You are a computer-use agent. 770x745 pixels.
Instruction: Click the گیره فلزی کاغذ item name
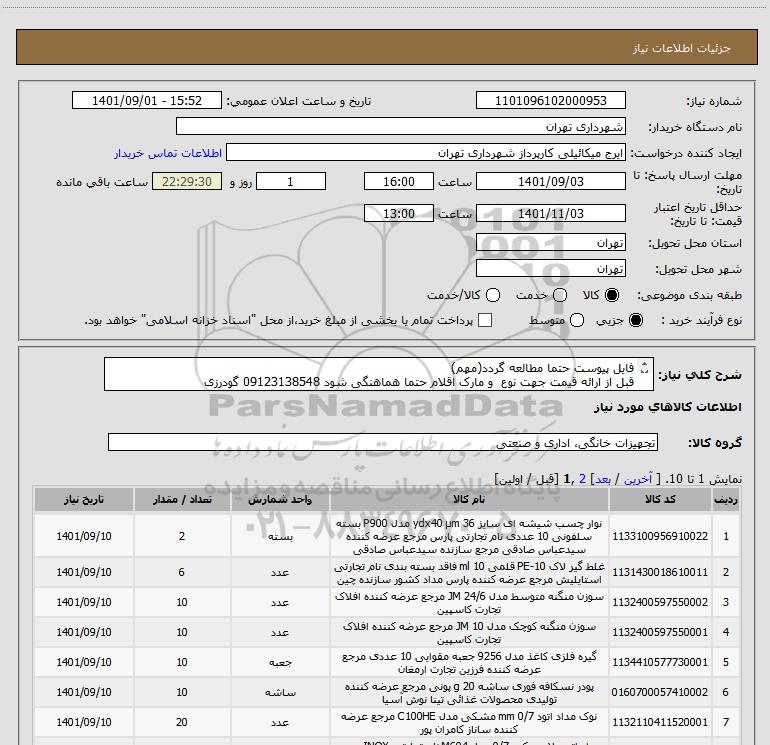pos(469,662)
